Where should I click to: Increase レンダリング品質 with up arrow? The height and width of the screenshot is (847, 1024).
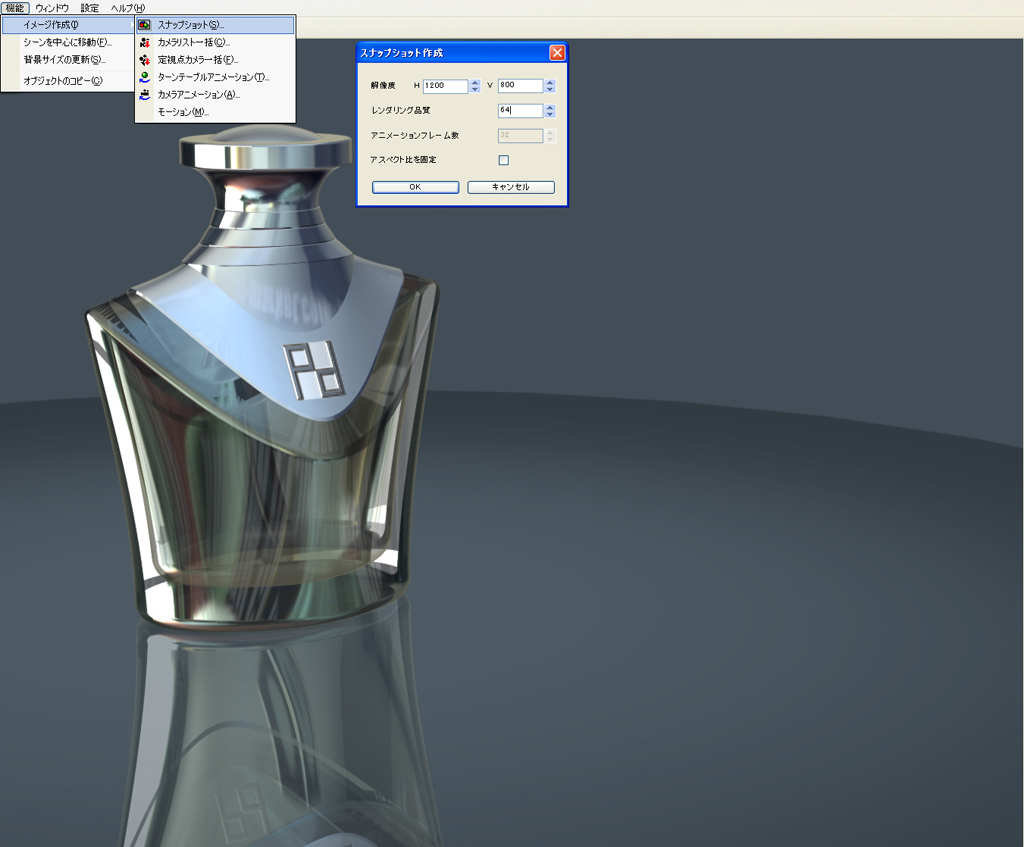pyautogui.click(x=550, y=108)
